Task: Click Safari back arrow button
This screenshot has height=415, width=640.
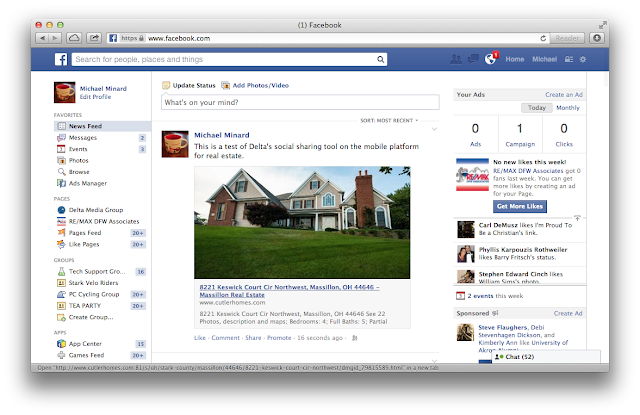Action: 42,38
